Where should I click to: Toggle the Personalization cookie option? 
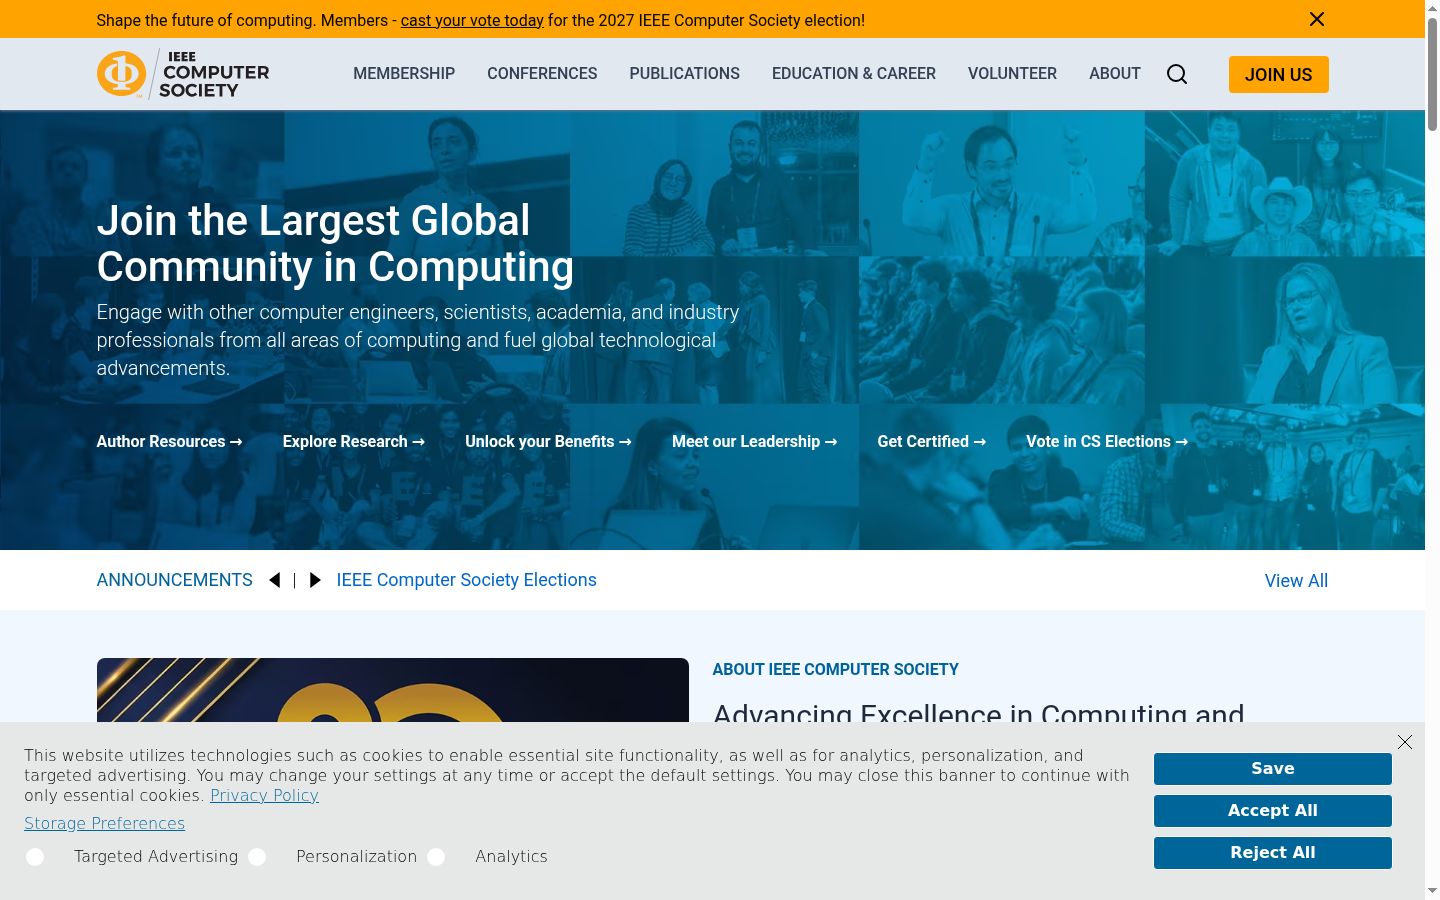click(257, 857)
